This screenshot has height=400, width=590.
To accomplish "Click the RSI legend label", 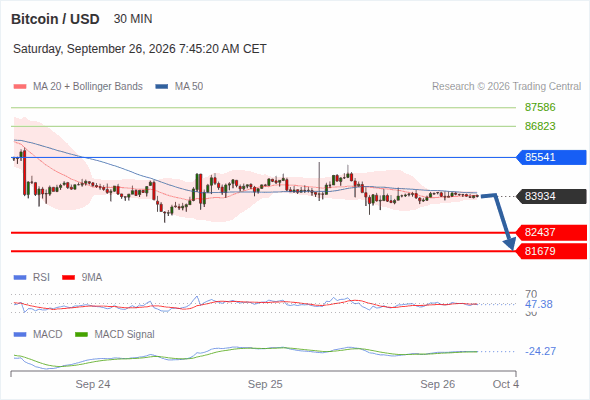I will [x=41, y=278].
